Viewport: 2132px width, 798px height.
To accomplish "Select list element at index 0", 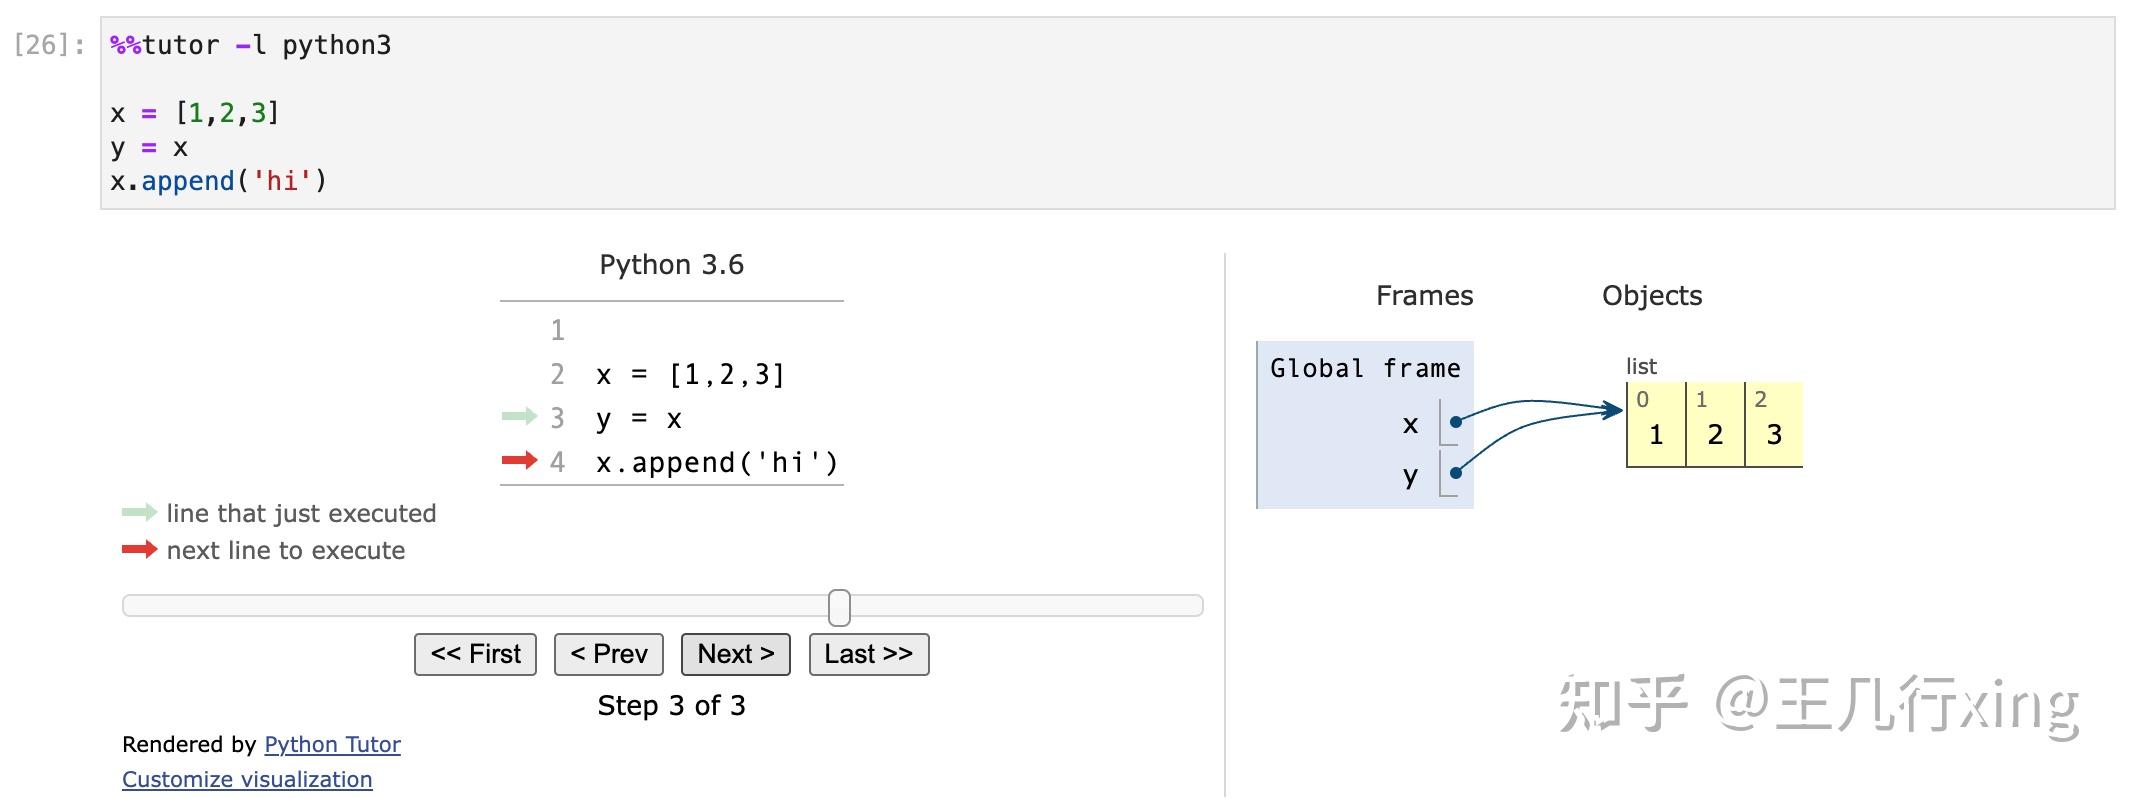I will (1656, 425).
